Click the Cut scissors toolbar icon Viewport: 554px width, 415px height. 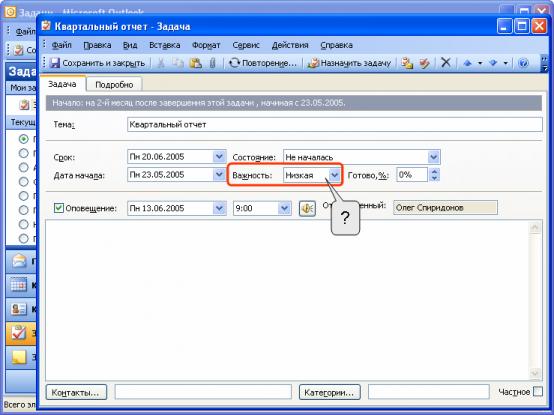pyautogui.click(x=161, y=63)
